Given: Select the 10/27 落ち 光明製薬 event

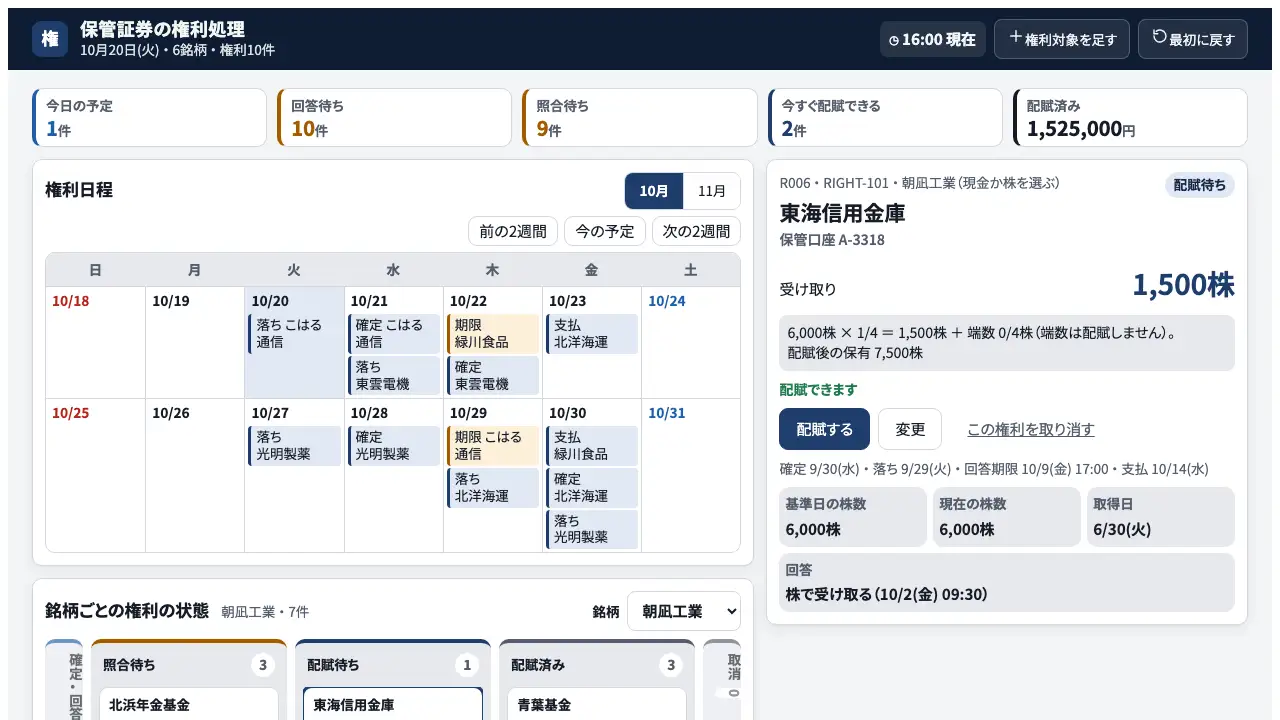Looking at the screenshot, I should 294,446.
